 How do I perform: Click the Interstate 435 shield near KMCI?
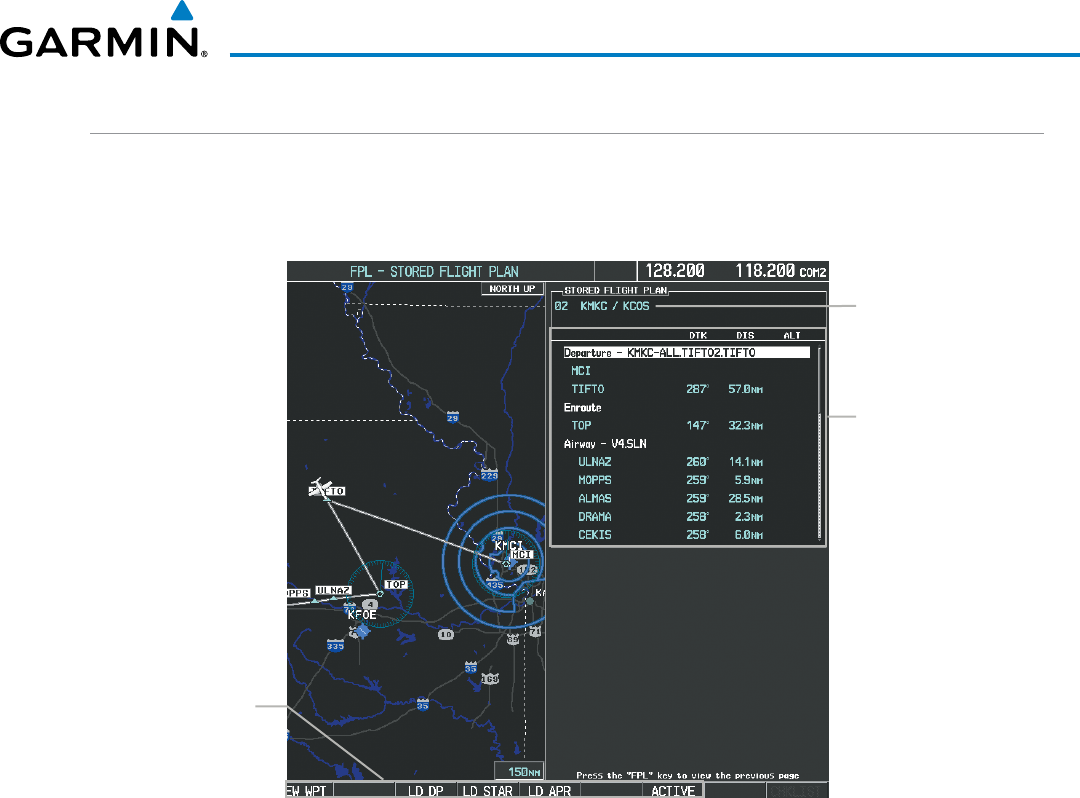click(495, 585)
